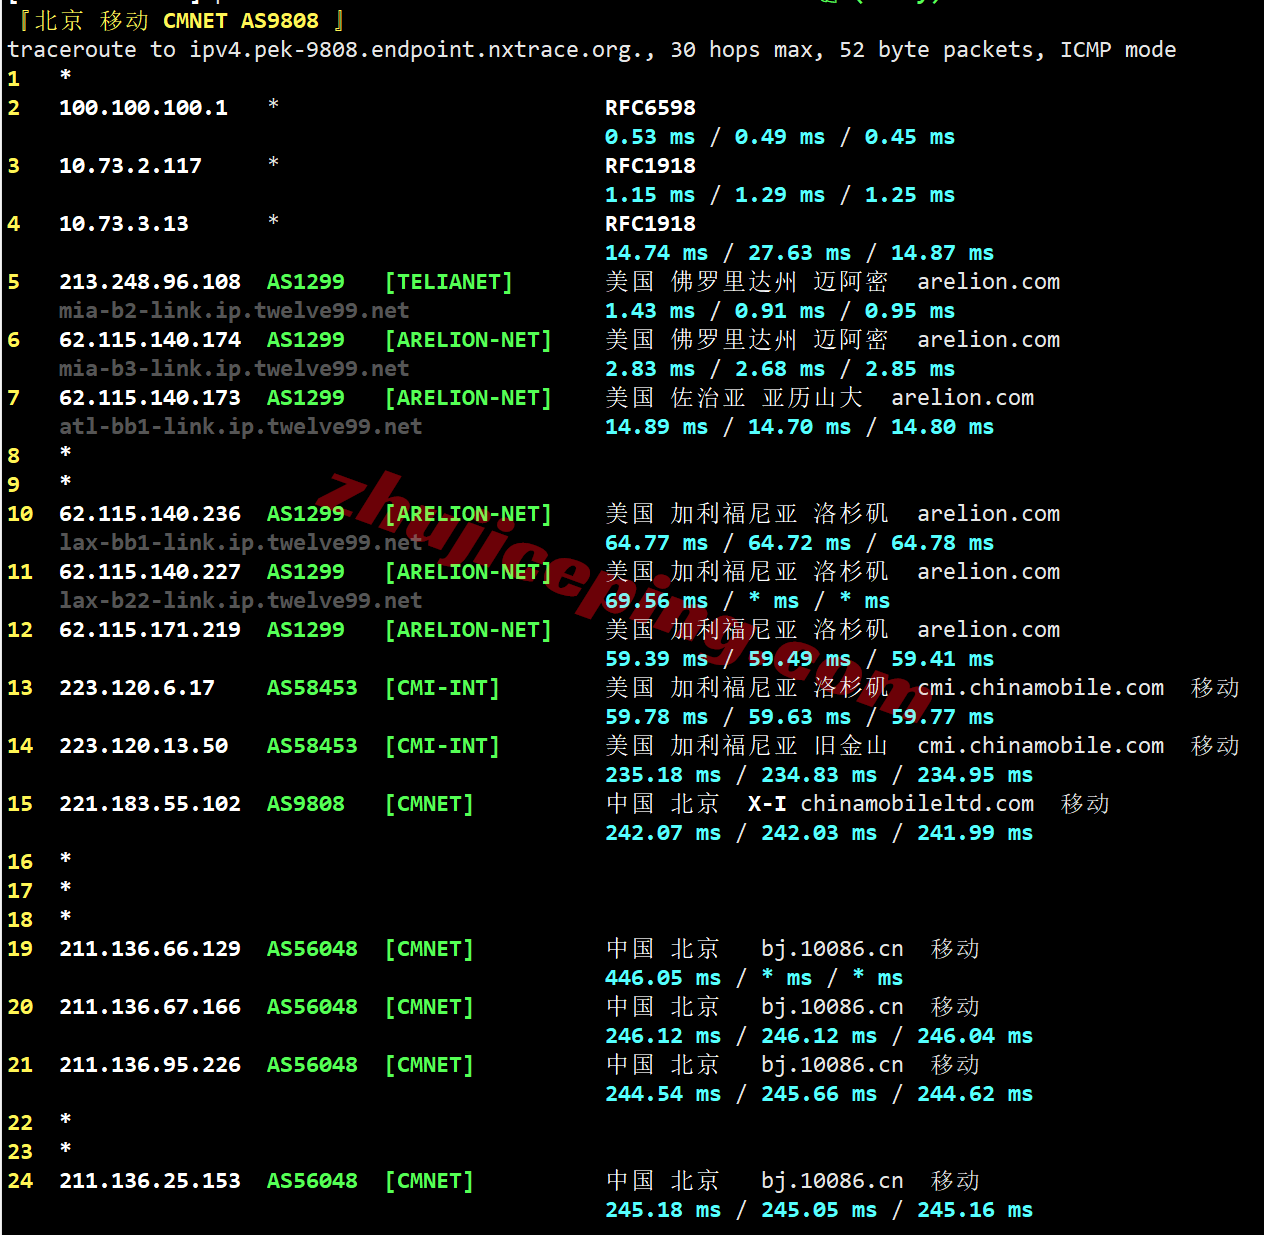1264x1235 pixels.
Task: Select the IP 211.136.95.226
Action: (x=150, y=1065)
